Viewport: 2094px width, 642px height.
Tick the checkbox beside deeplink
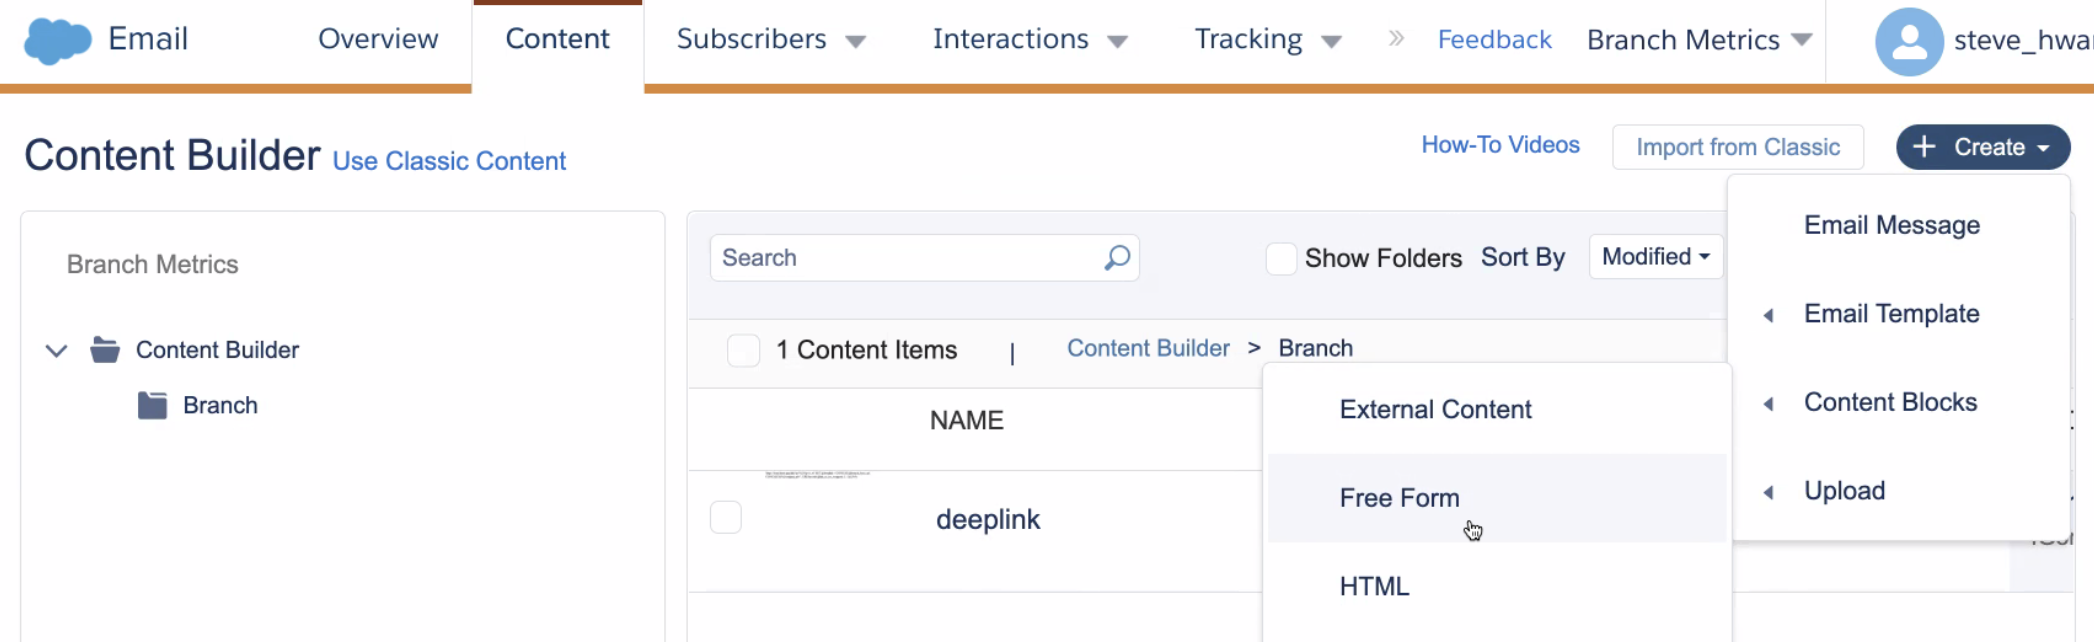click(x=726, y=518)
